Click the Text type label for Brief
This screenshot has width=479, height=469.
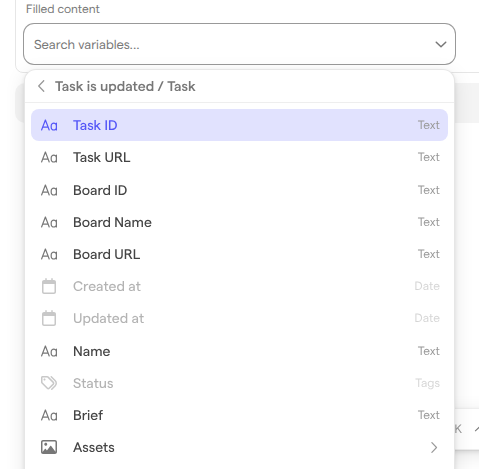[x=429, y=415]
